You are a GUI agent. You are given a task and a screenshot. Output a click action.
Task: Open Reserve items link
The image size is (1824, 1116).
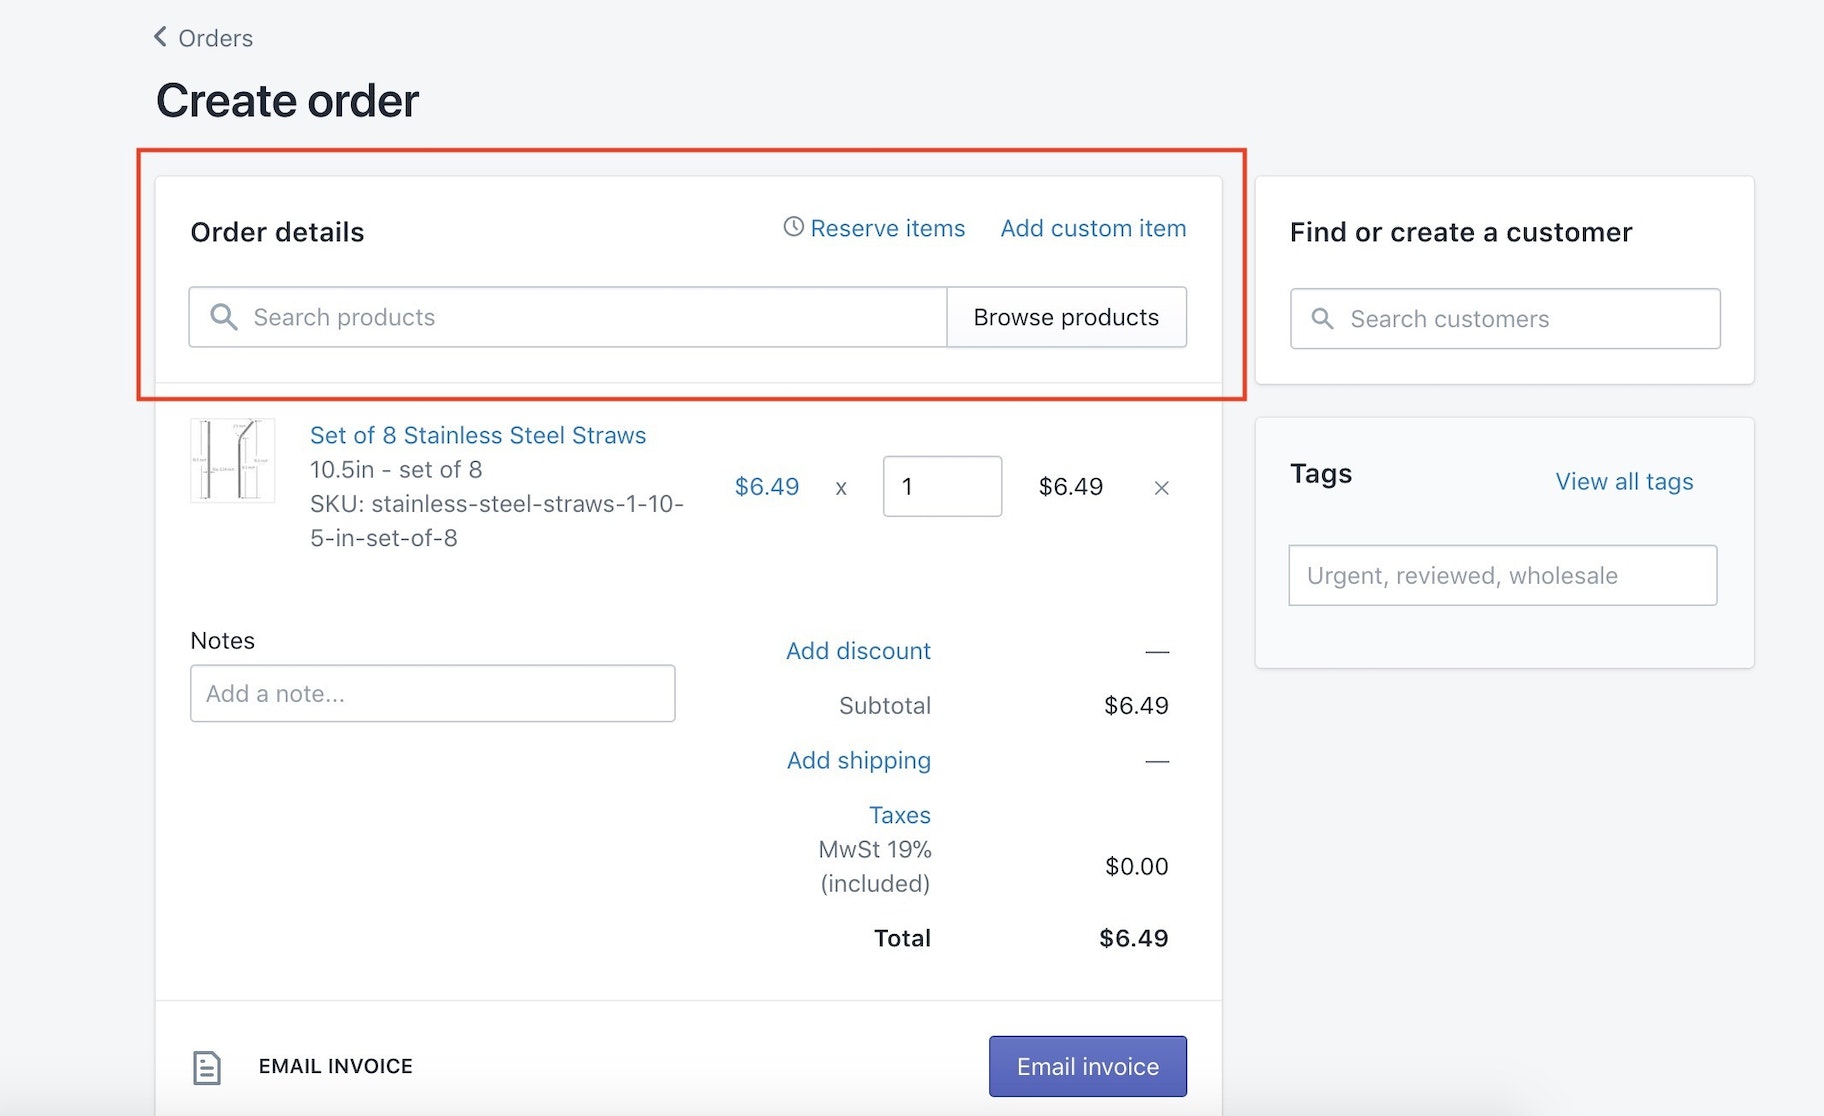point(887,228)
